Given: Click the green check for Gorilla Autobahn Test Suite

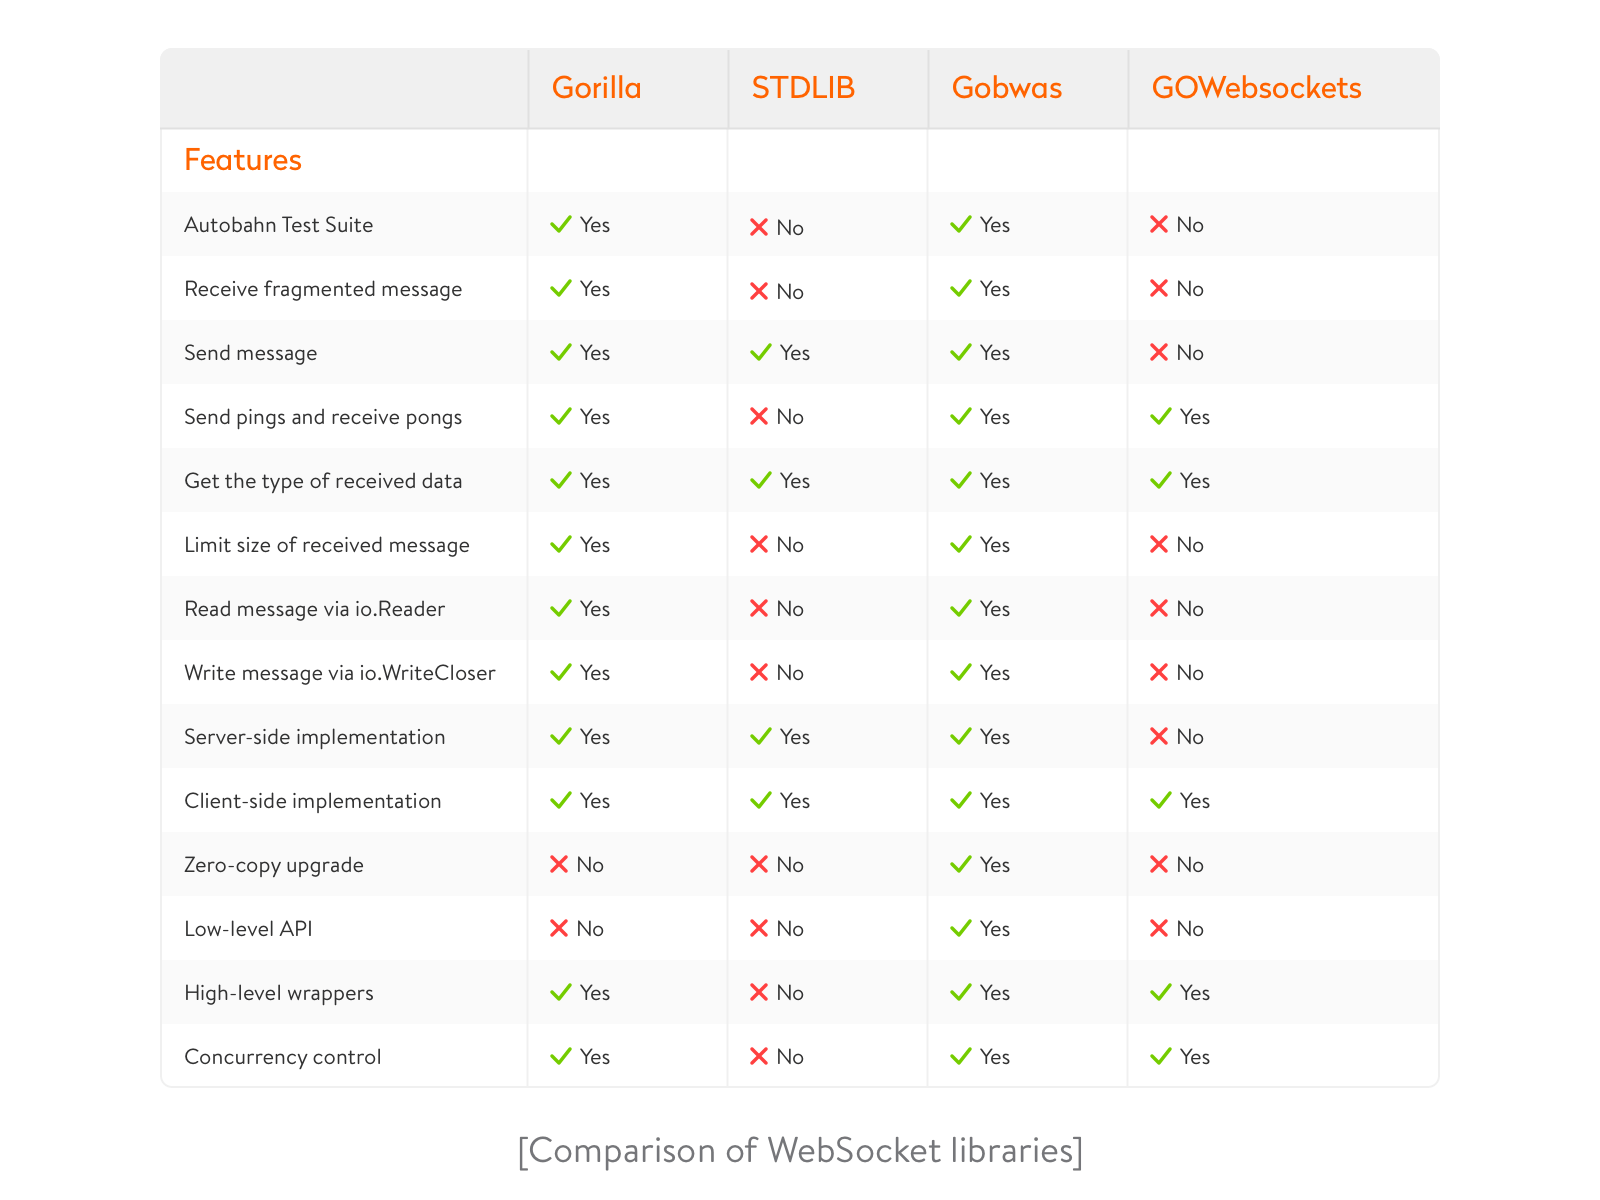Looking at the screenshot, I should pos(561,224).
